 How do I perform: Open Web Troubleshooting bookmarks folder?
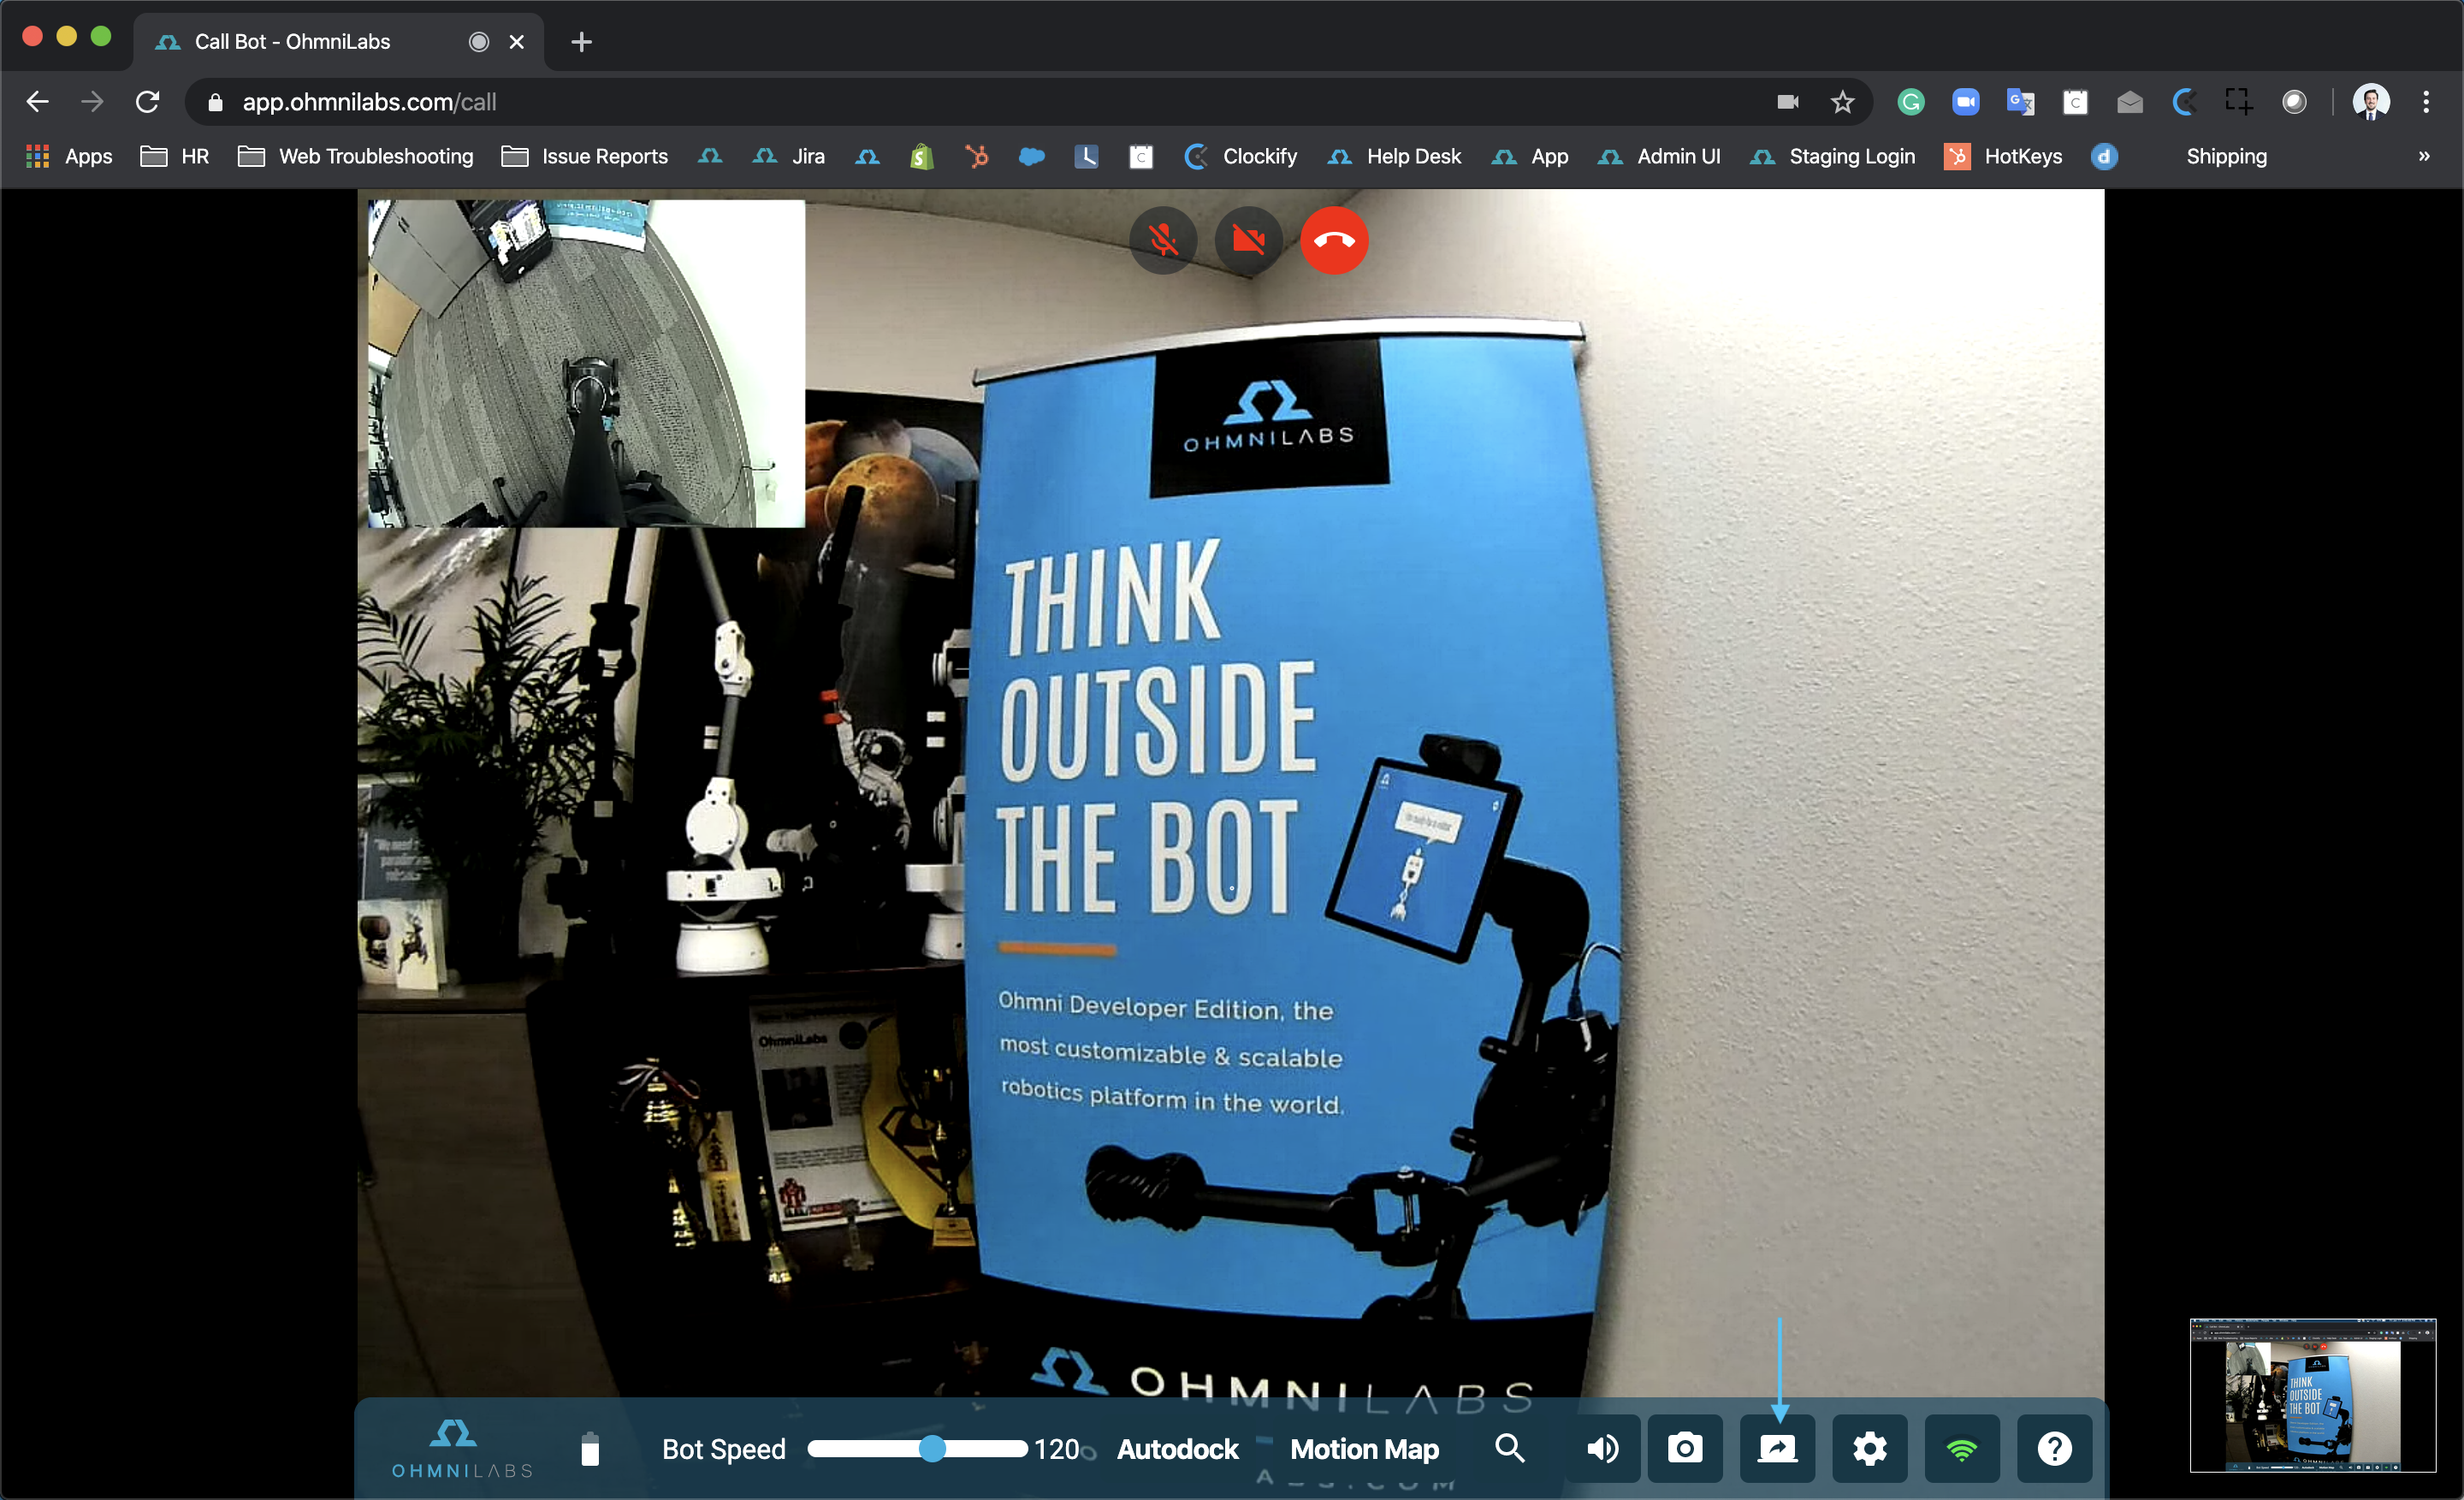click(x=356, y=157)
